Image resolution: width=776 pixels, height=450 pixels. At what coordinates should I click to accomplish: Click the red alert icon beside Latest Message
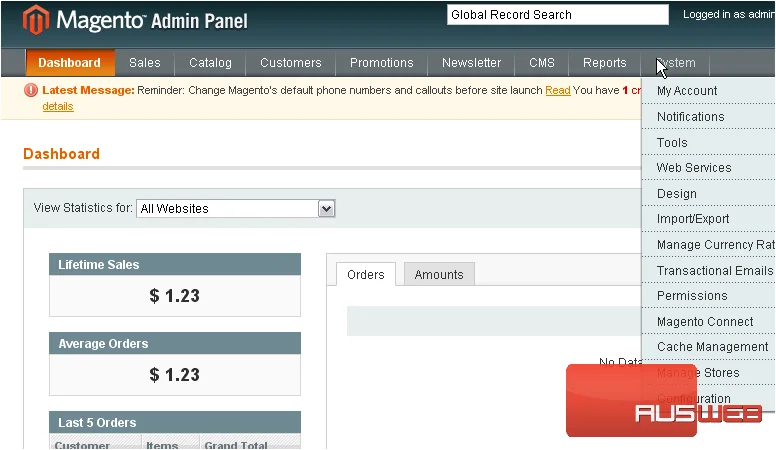point(31,90)
